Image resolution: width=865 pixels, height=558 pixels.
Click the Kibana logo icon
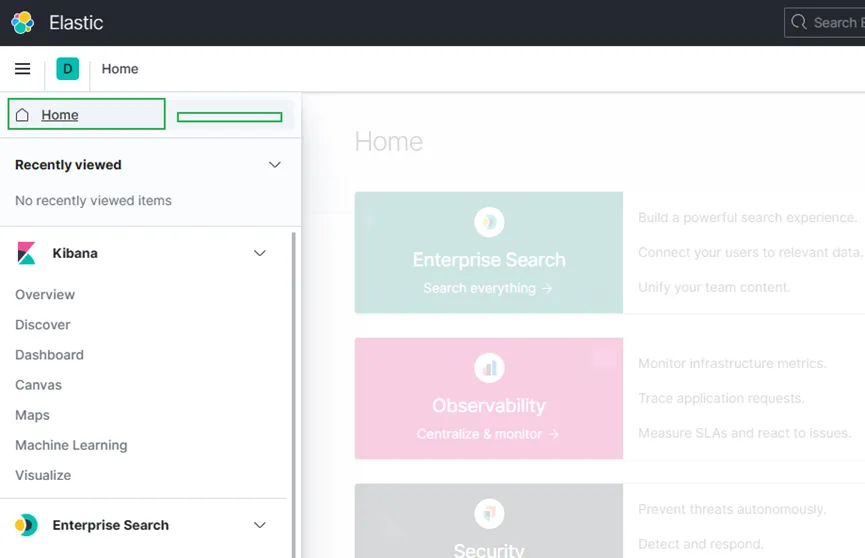pos(26,253)
